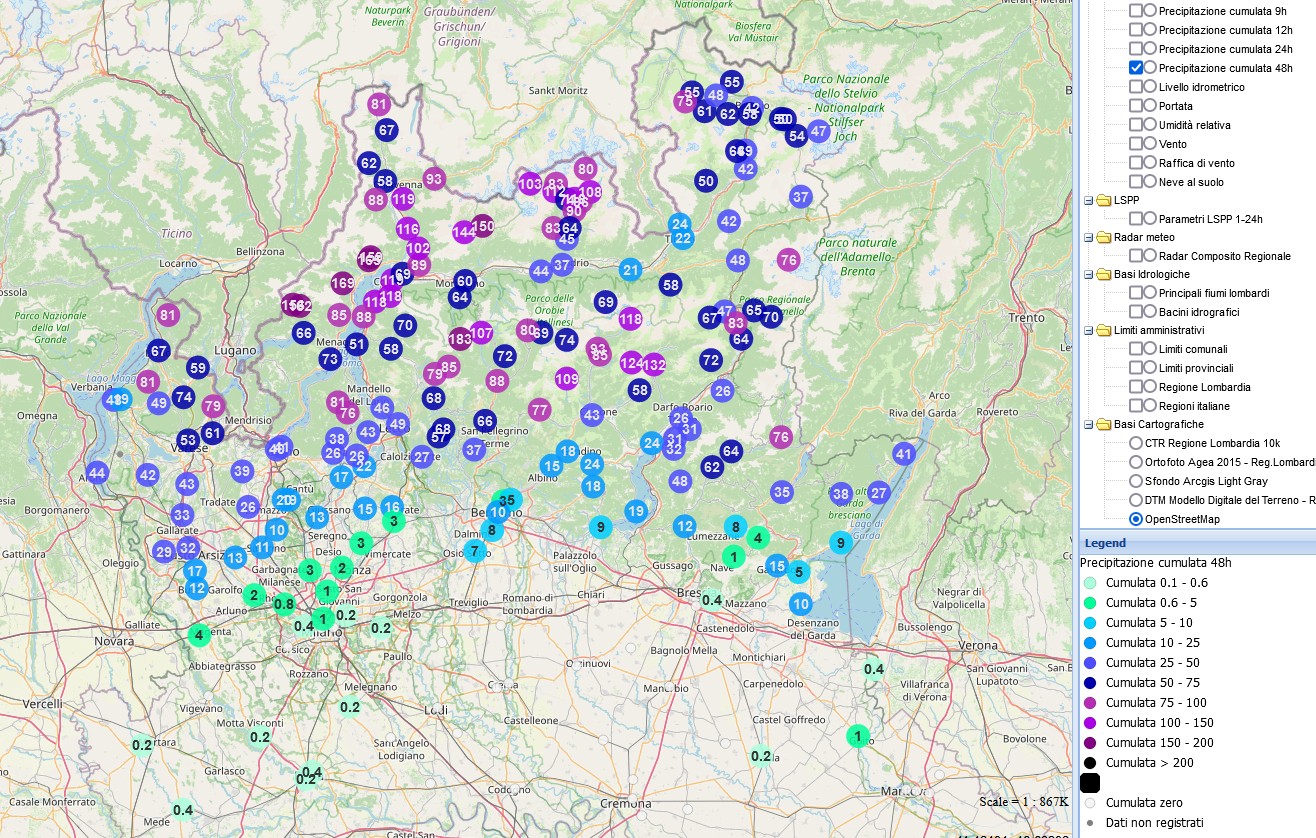Click the marker with value 109
1316x838 pixels.
(x=567, y=378)
